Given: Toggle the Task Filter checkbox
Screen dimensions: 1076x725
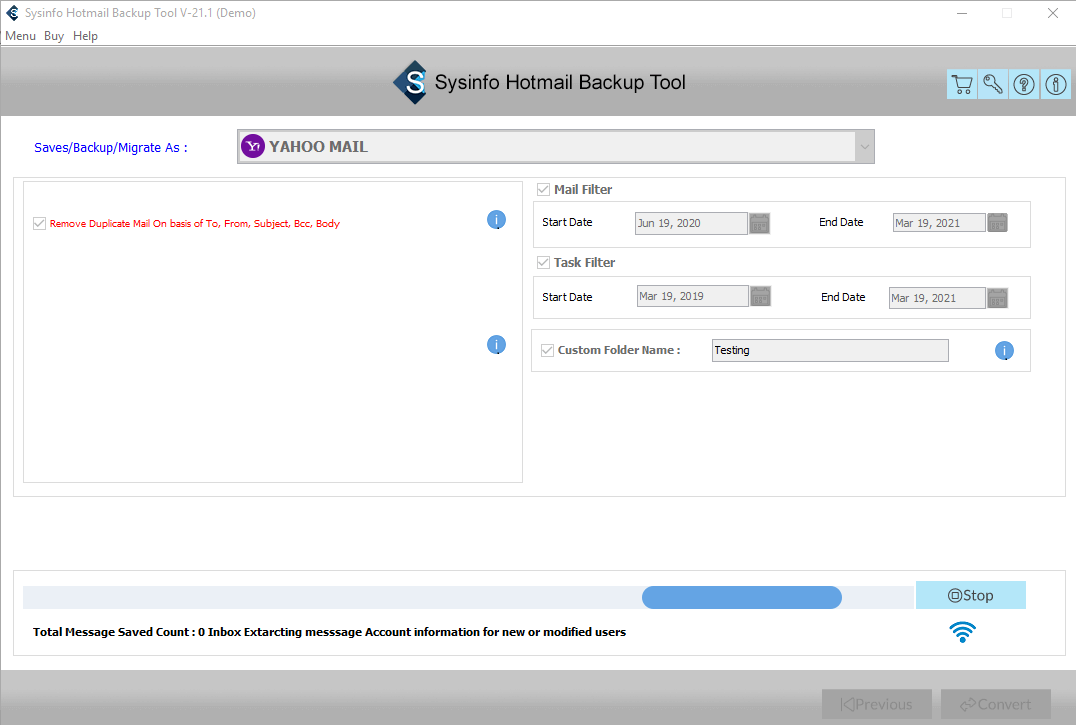Looking at the screenshot, I should [x=543, y=263].
